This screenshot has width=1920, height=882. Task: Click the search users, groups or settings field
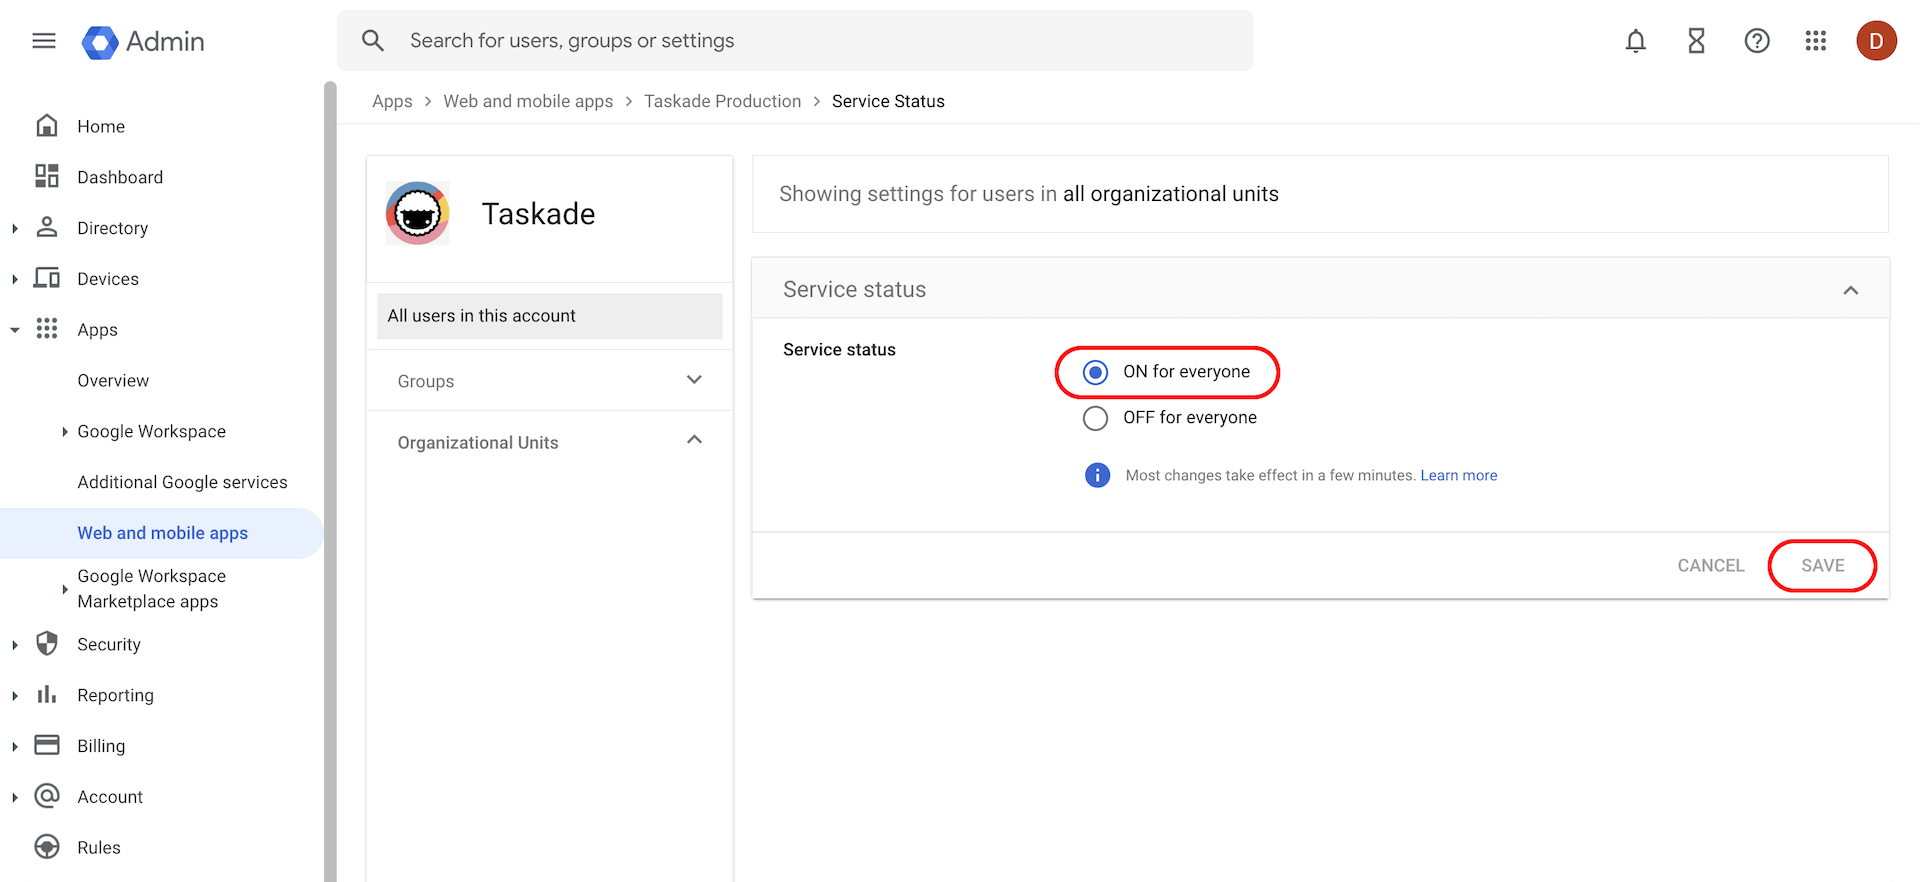pos(795,41)
